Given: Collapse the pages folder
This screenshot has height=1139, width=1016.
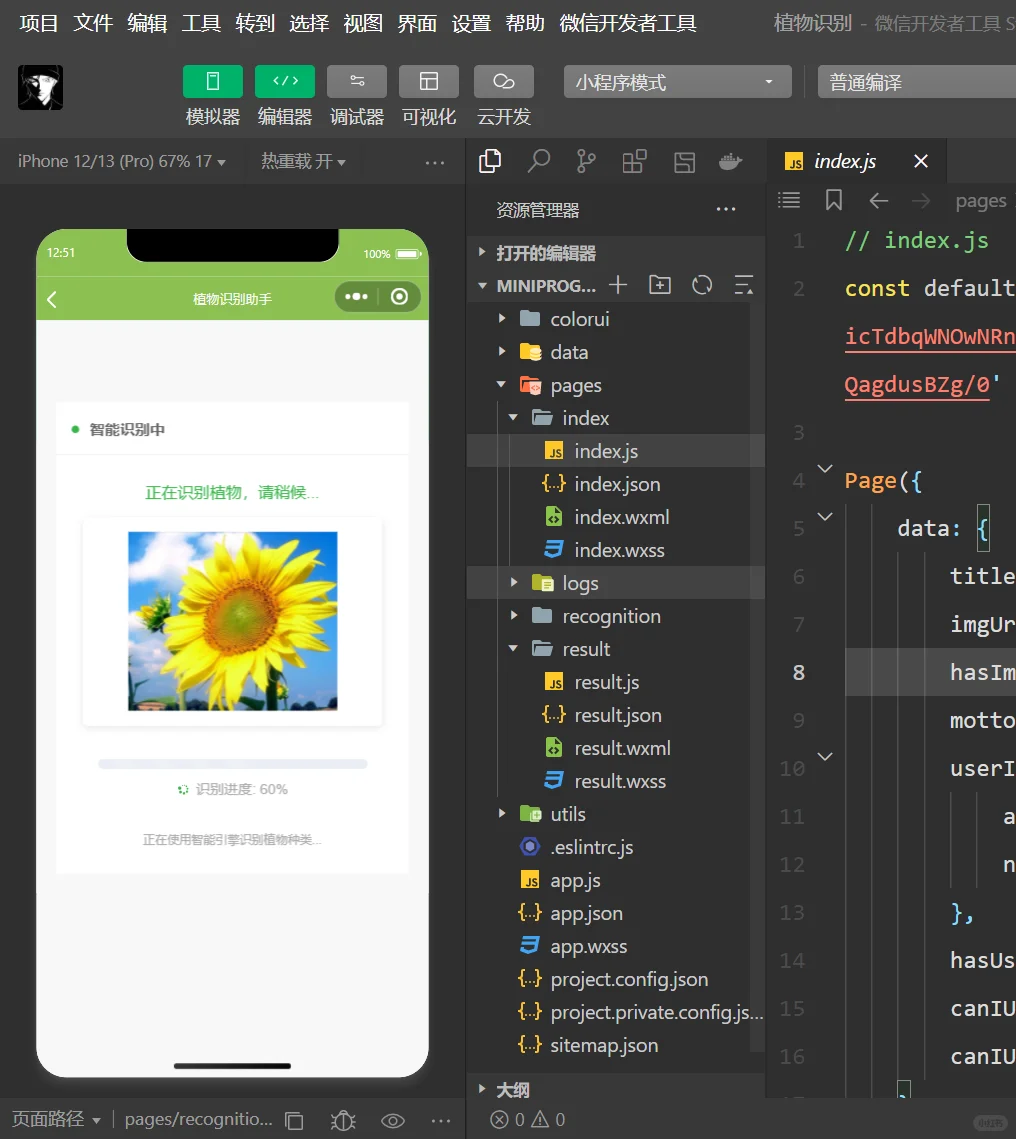Looking at the screenshot, I should tap(616, 385).
